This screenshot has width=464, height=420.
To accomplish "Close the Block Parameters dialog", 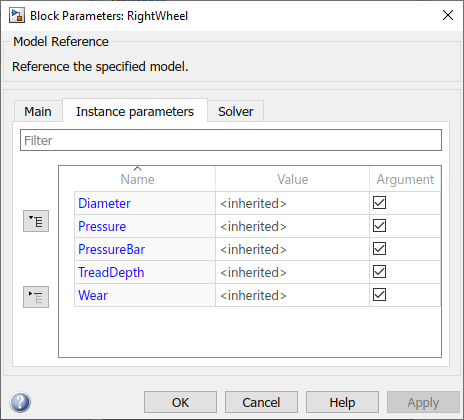I will [x=448, y=15].
